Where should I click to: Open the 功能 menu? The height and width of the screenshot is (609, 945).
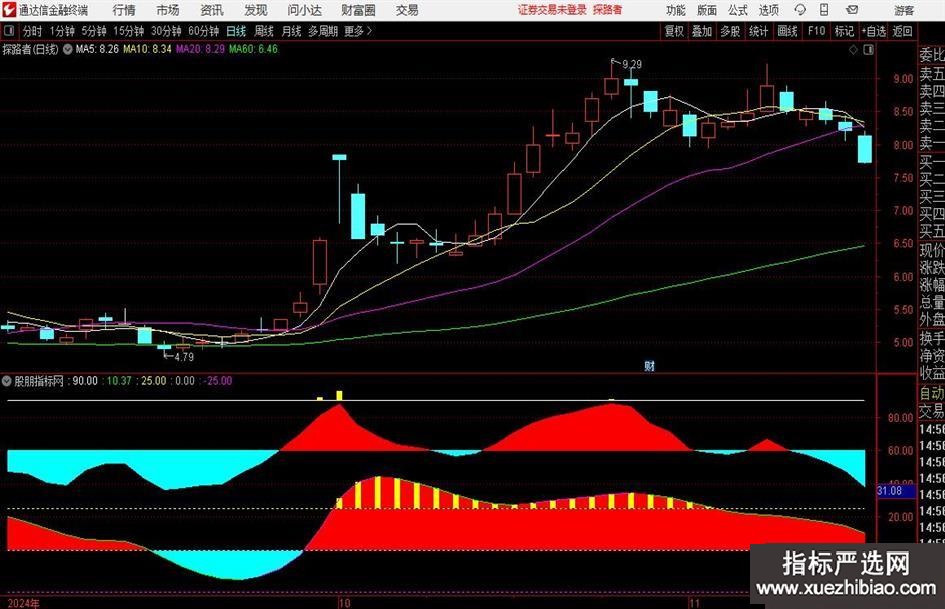pos(676,10)
